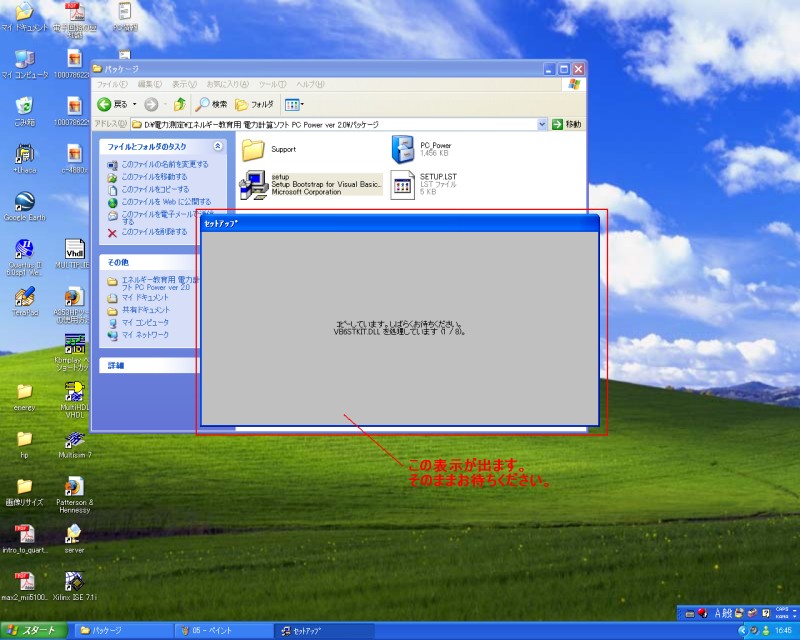This screenshot has height=640, width=800.
Task: Select the Support folder in パッケージ window
Action: (x=268, y=150)
